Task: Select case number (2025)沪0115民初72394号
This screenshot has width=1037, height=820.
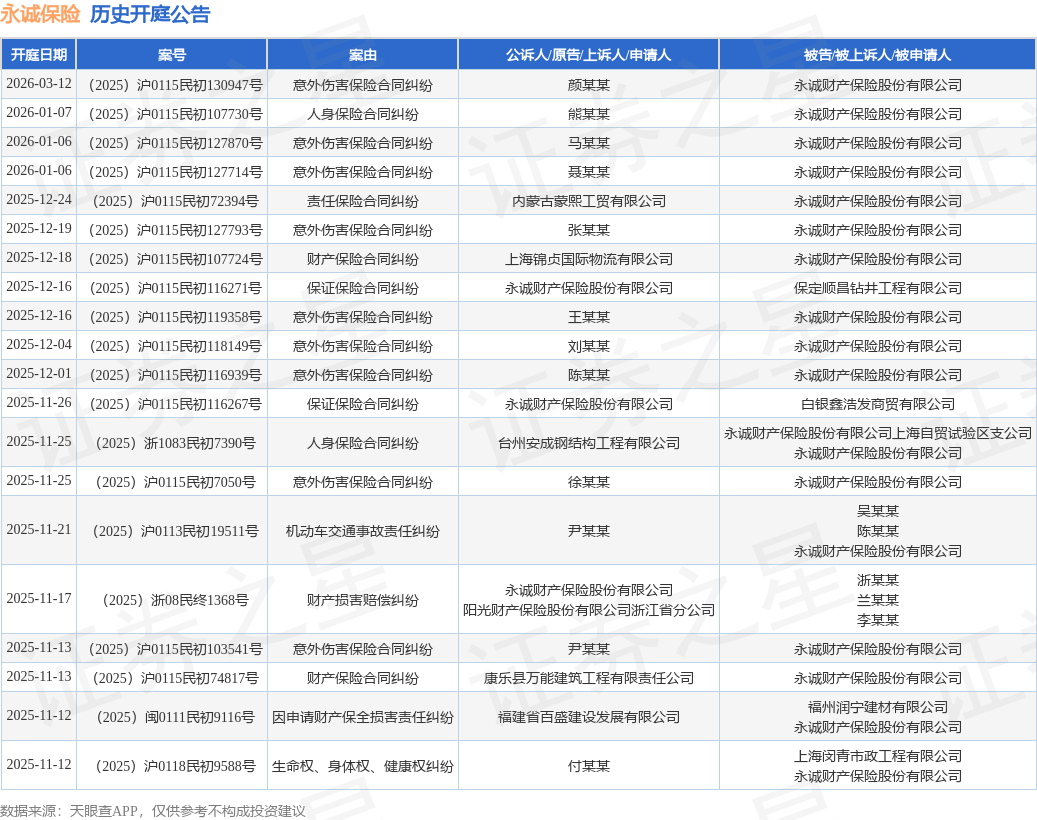Action: pos(175,202)
